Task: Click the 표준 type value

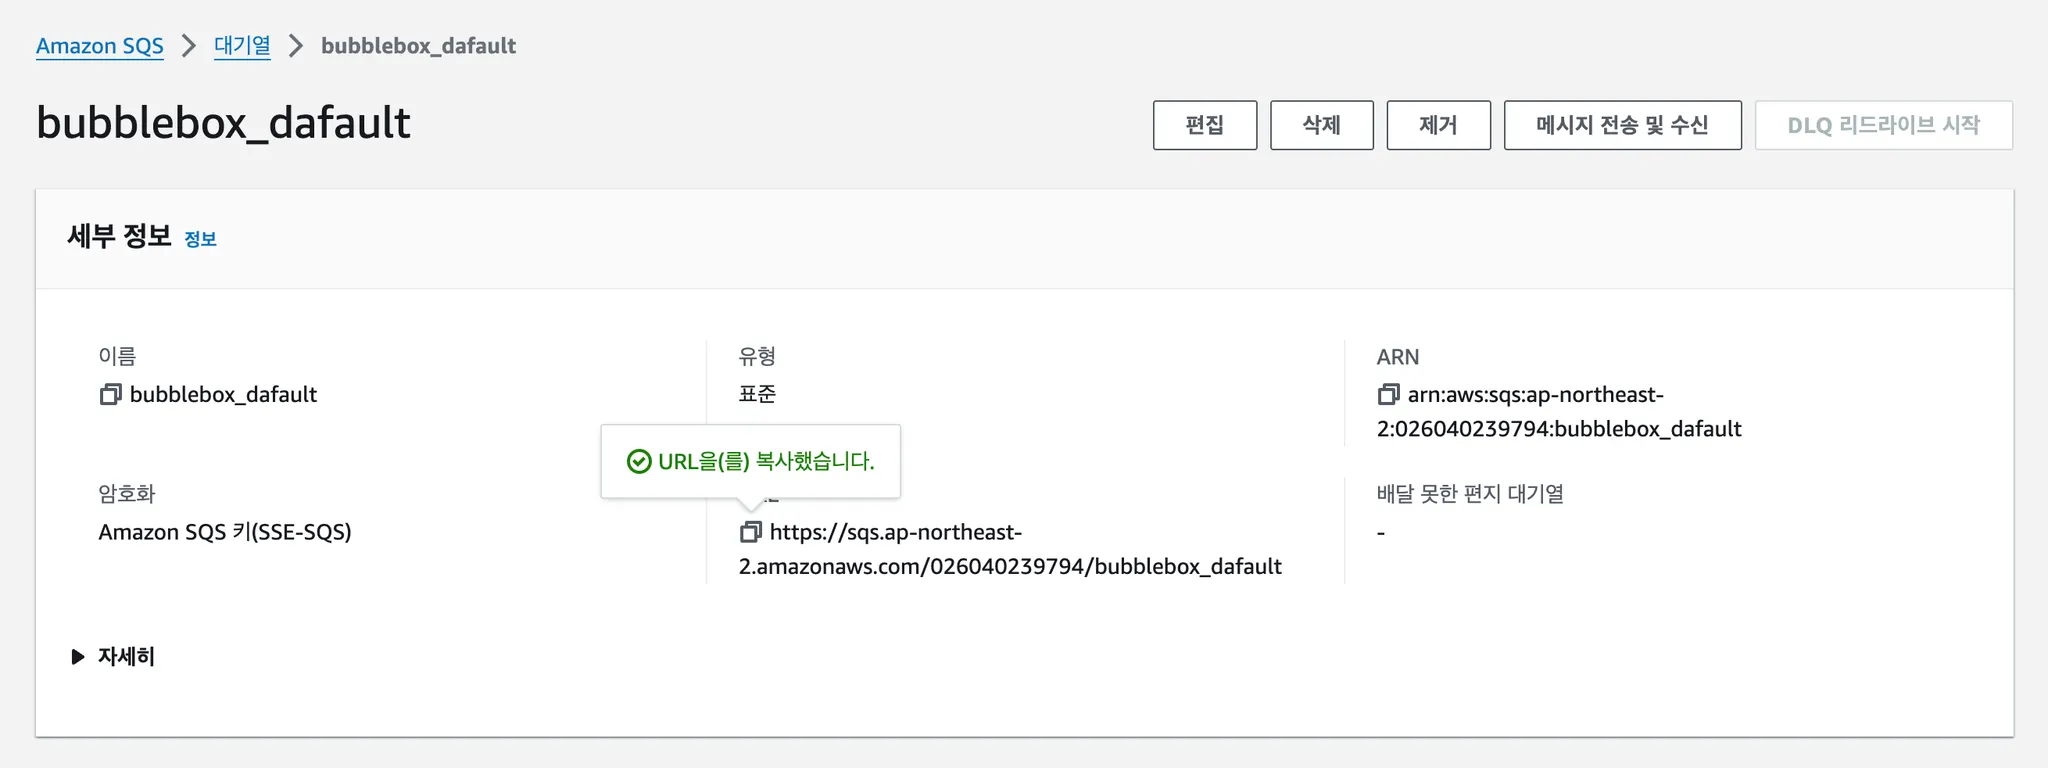Action: (757, 394)
